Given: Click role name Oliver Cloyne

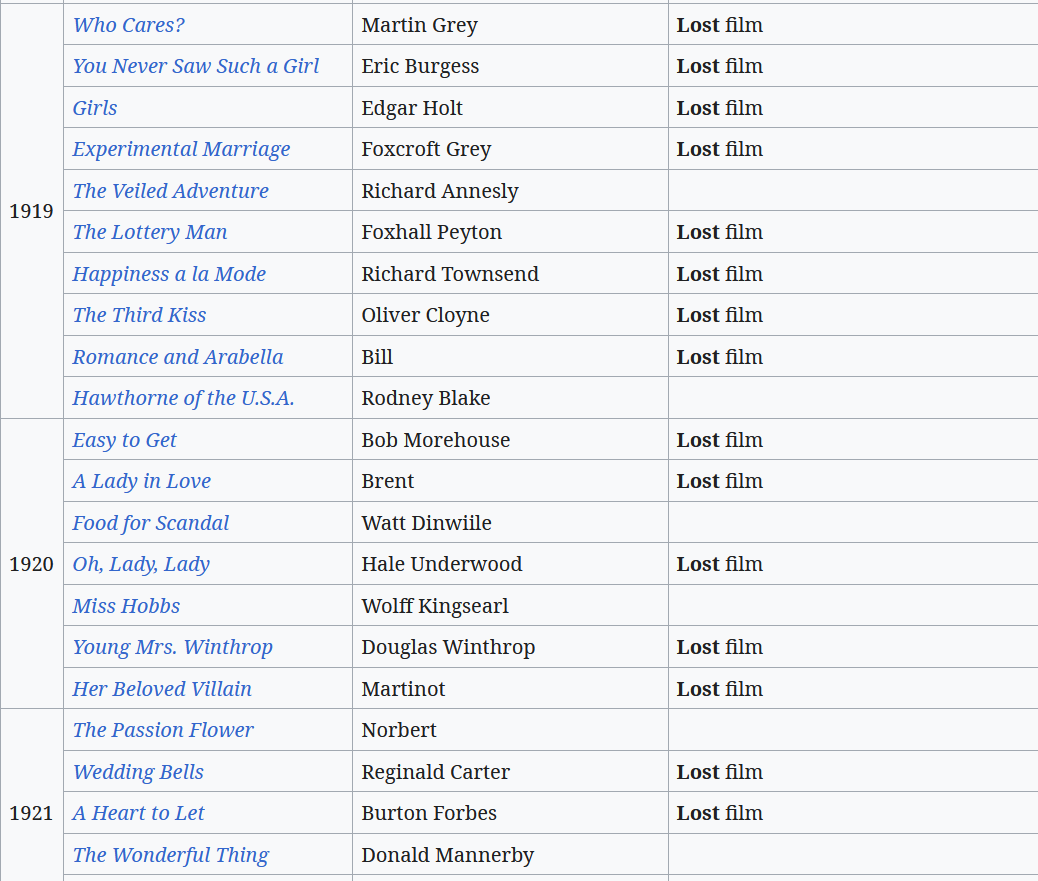Looking at the screenshot, I should [x=426, y=315].
